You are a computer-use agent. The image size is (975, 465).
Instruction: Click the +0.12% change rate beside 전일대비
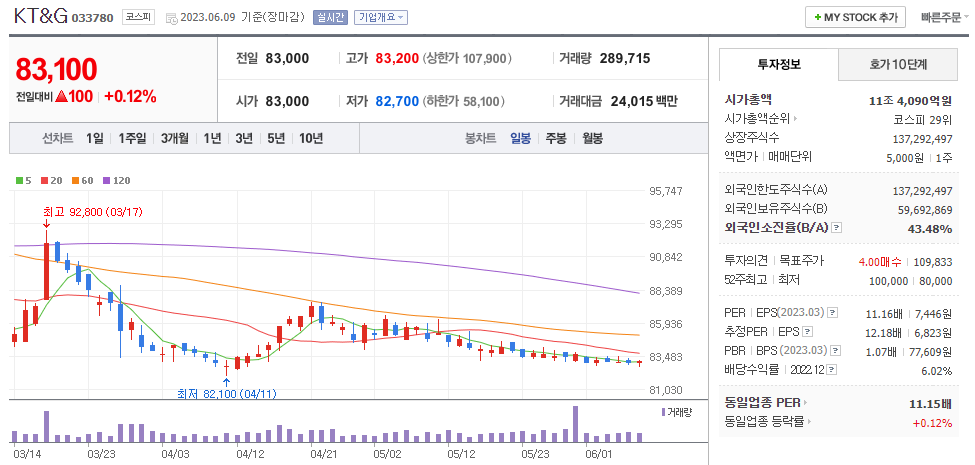tap(130, 96)
